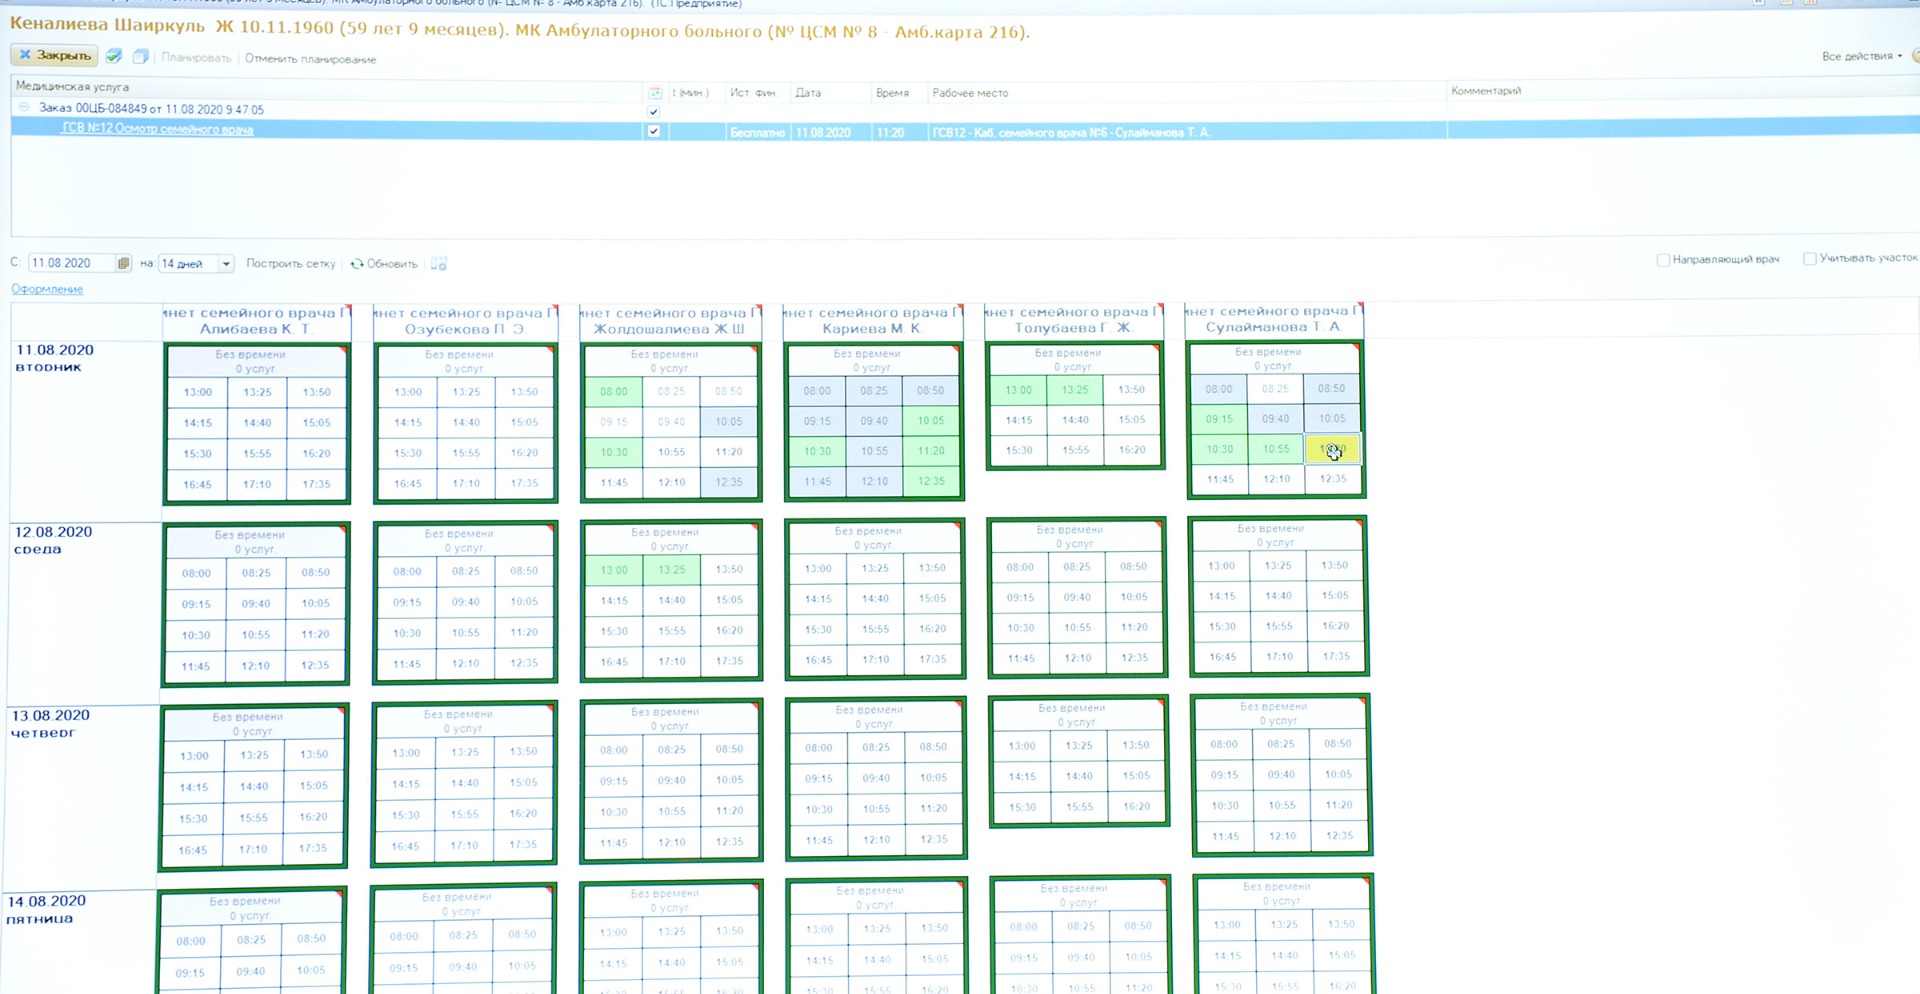Toggle the Учитывать участок checkbox
Screen dimensions: 1920x994
tap(1809, 259)
